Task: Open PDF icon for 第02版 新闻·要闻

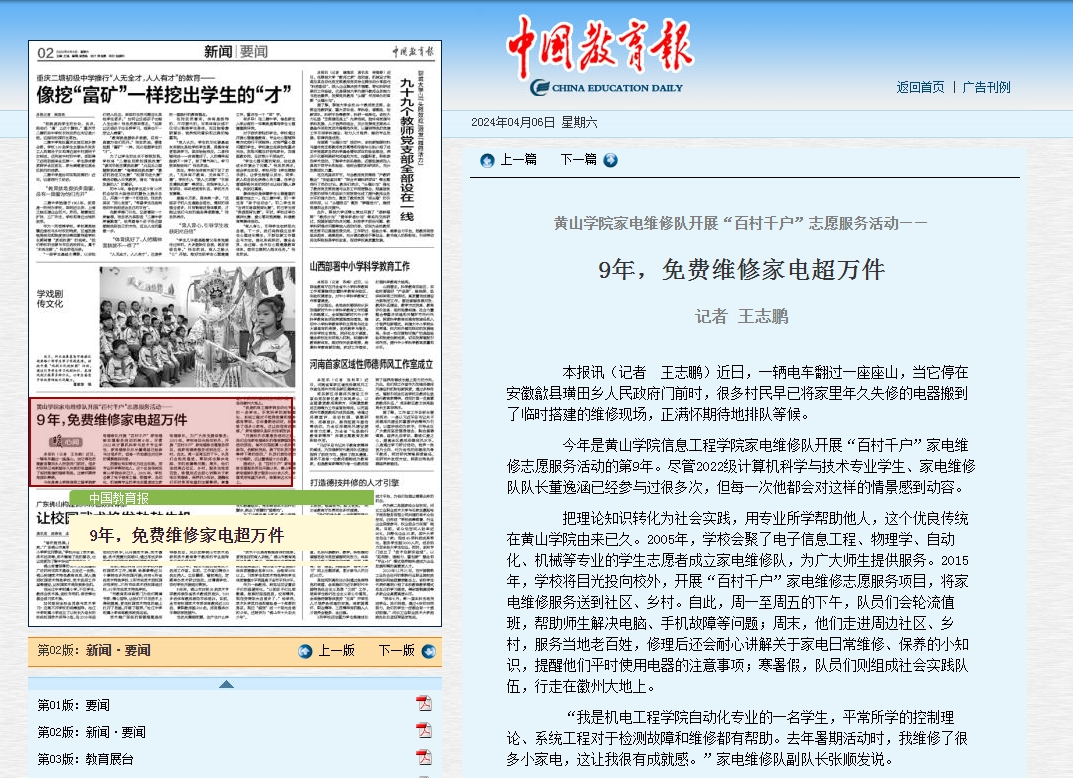Action: click(x=424, y=731)
